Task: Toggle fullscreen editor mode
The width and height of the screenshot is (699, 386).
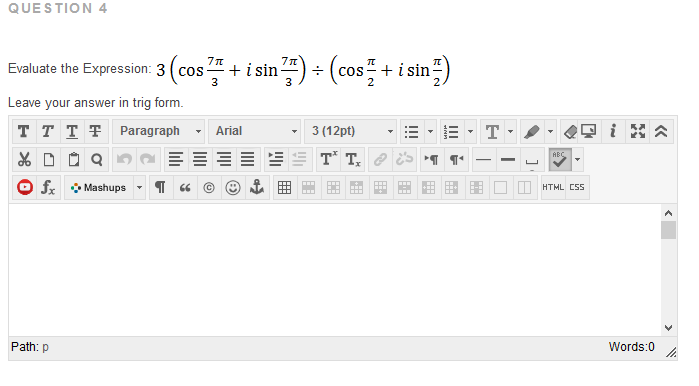Action: (637, 131)
